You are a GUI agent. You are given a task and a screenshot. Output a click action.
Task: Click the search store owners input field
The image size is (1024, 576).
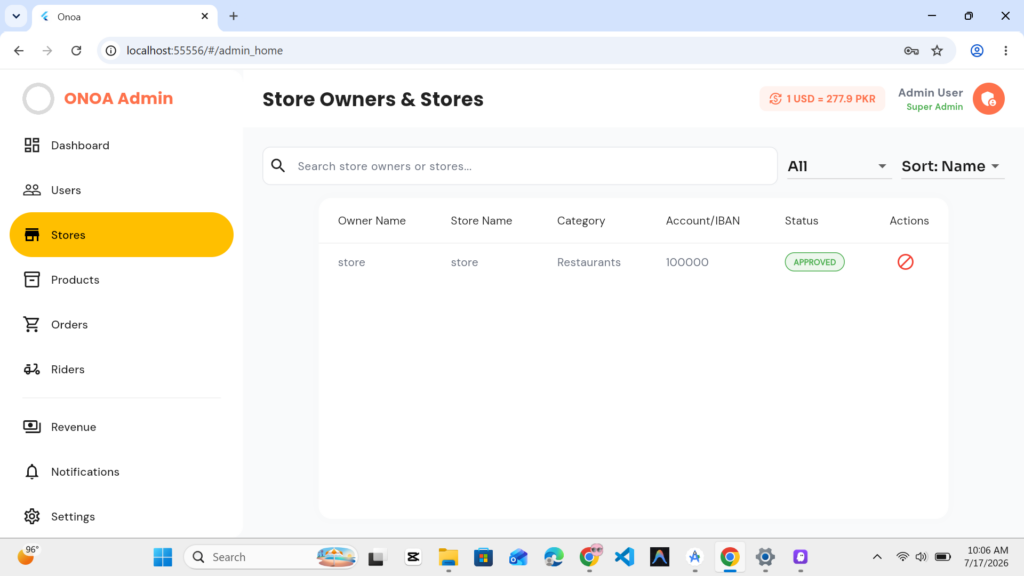[x=520, y=166]
